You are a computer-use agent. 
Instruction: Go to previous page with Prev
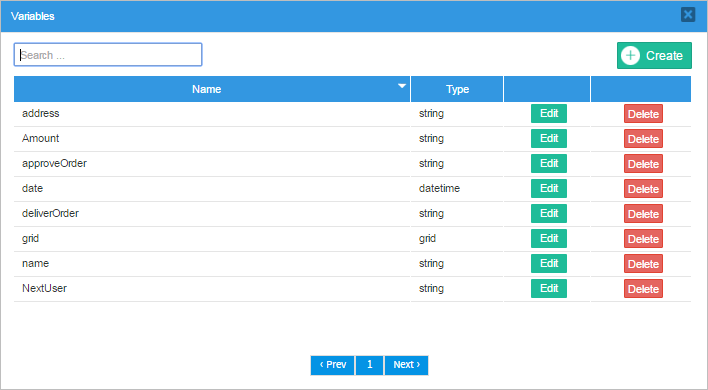[x=332, y=365]
